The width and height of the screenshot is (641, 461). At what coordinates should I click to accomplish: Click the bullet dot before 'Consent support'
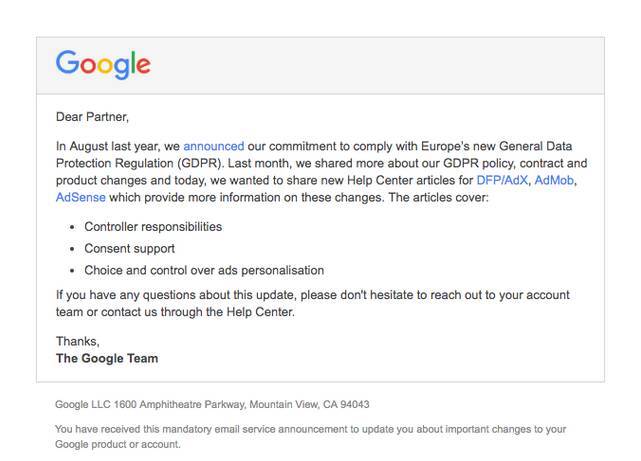72,249
